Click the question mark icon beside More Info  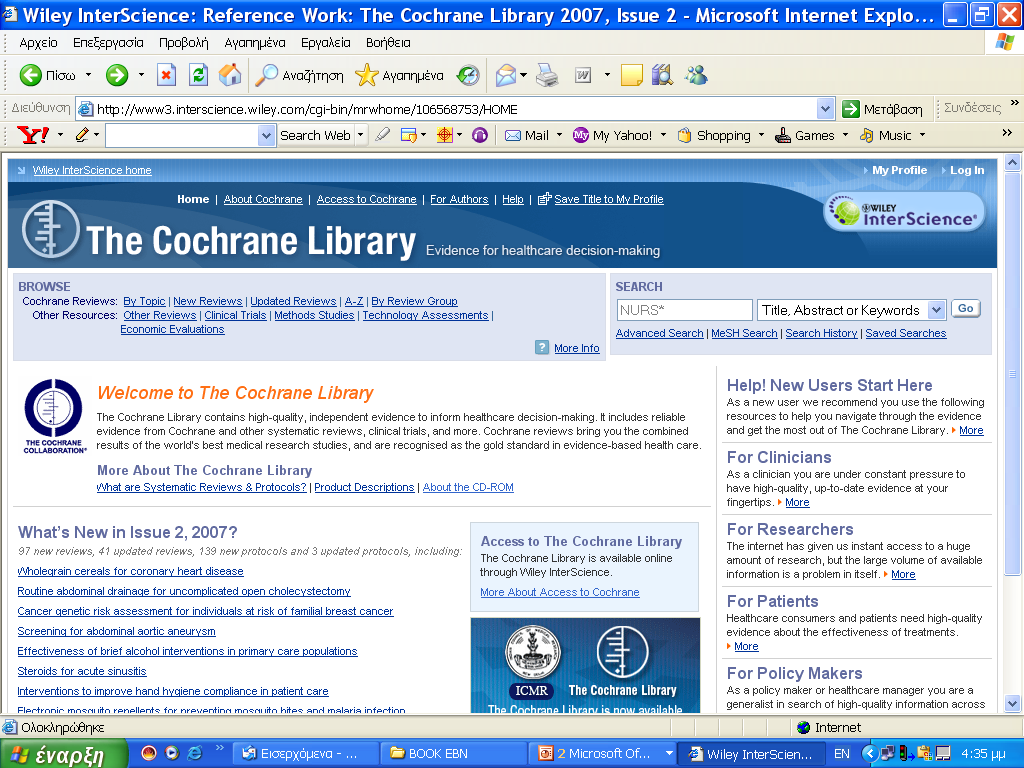542,347
